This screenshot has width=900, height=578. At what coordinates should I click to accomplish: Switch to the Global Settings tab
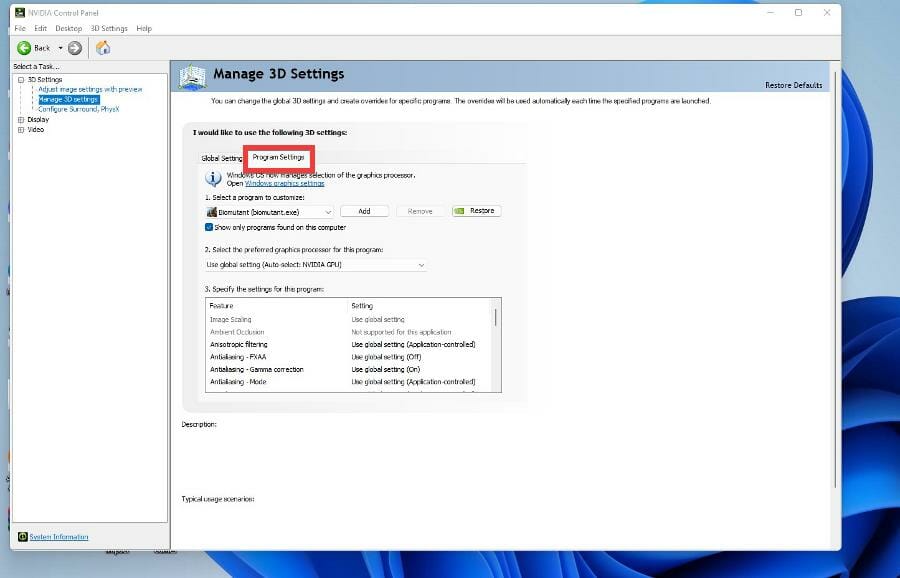click(222, 158)
